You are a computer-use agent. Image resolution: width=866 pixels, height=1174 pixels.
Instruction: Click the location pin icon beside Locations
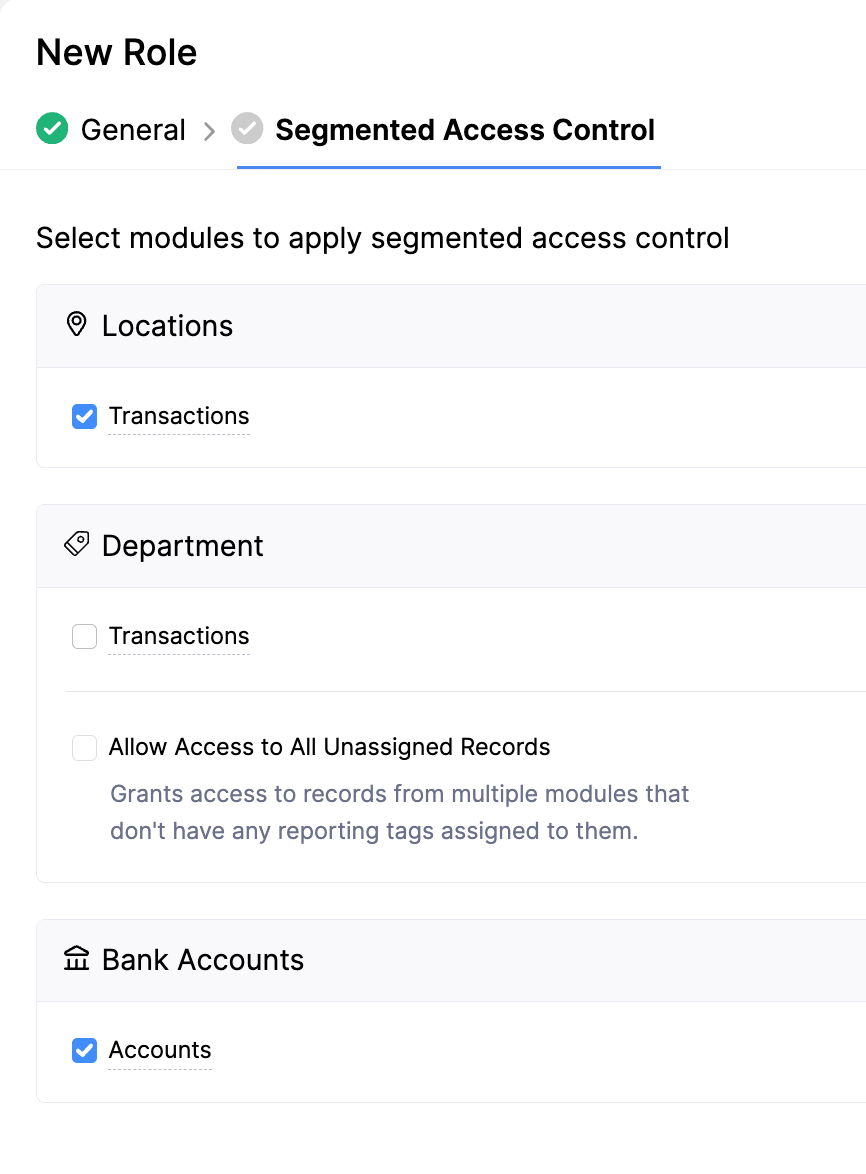coord(76,325)
